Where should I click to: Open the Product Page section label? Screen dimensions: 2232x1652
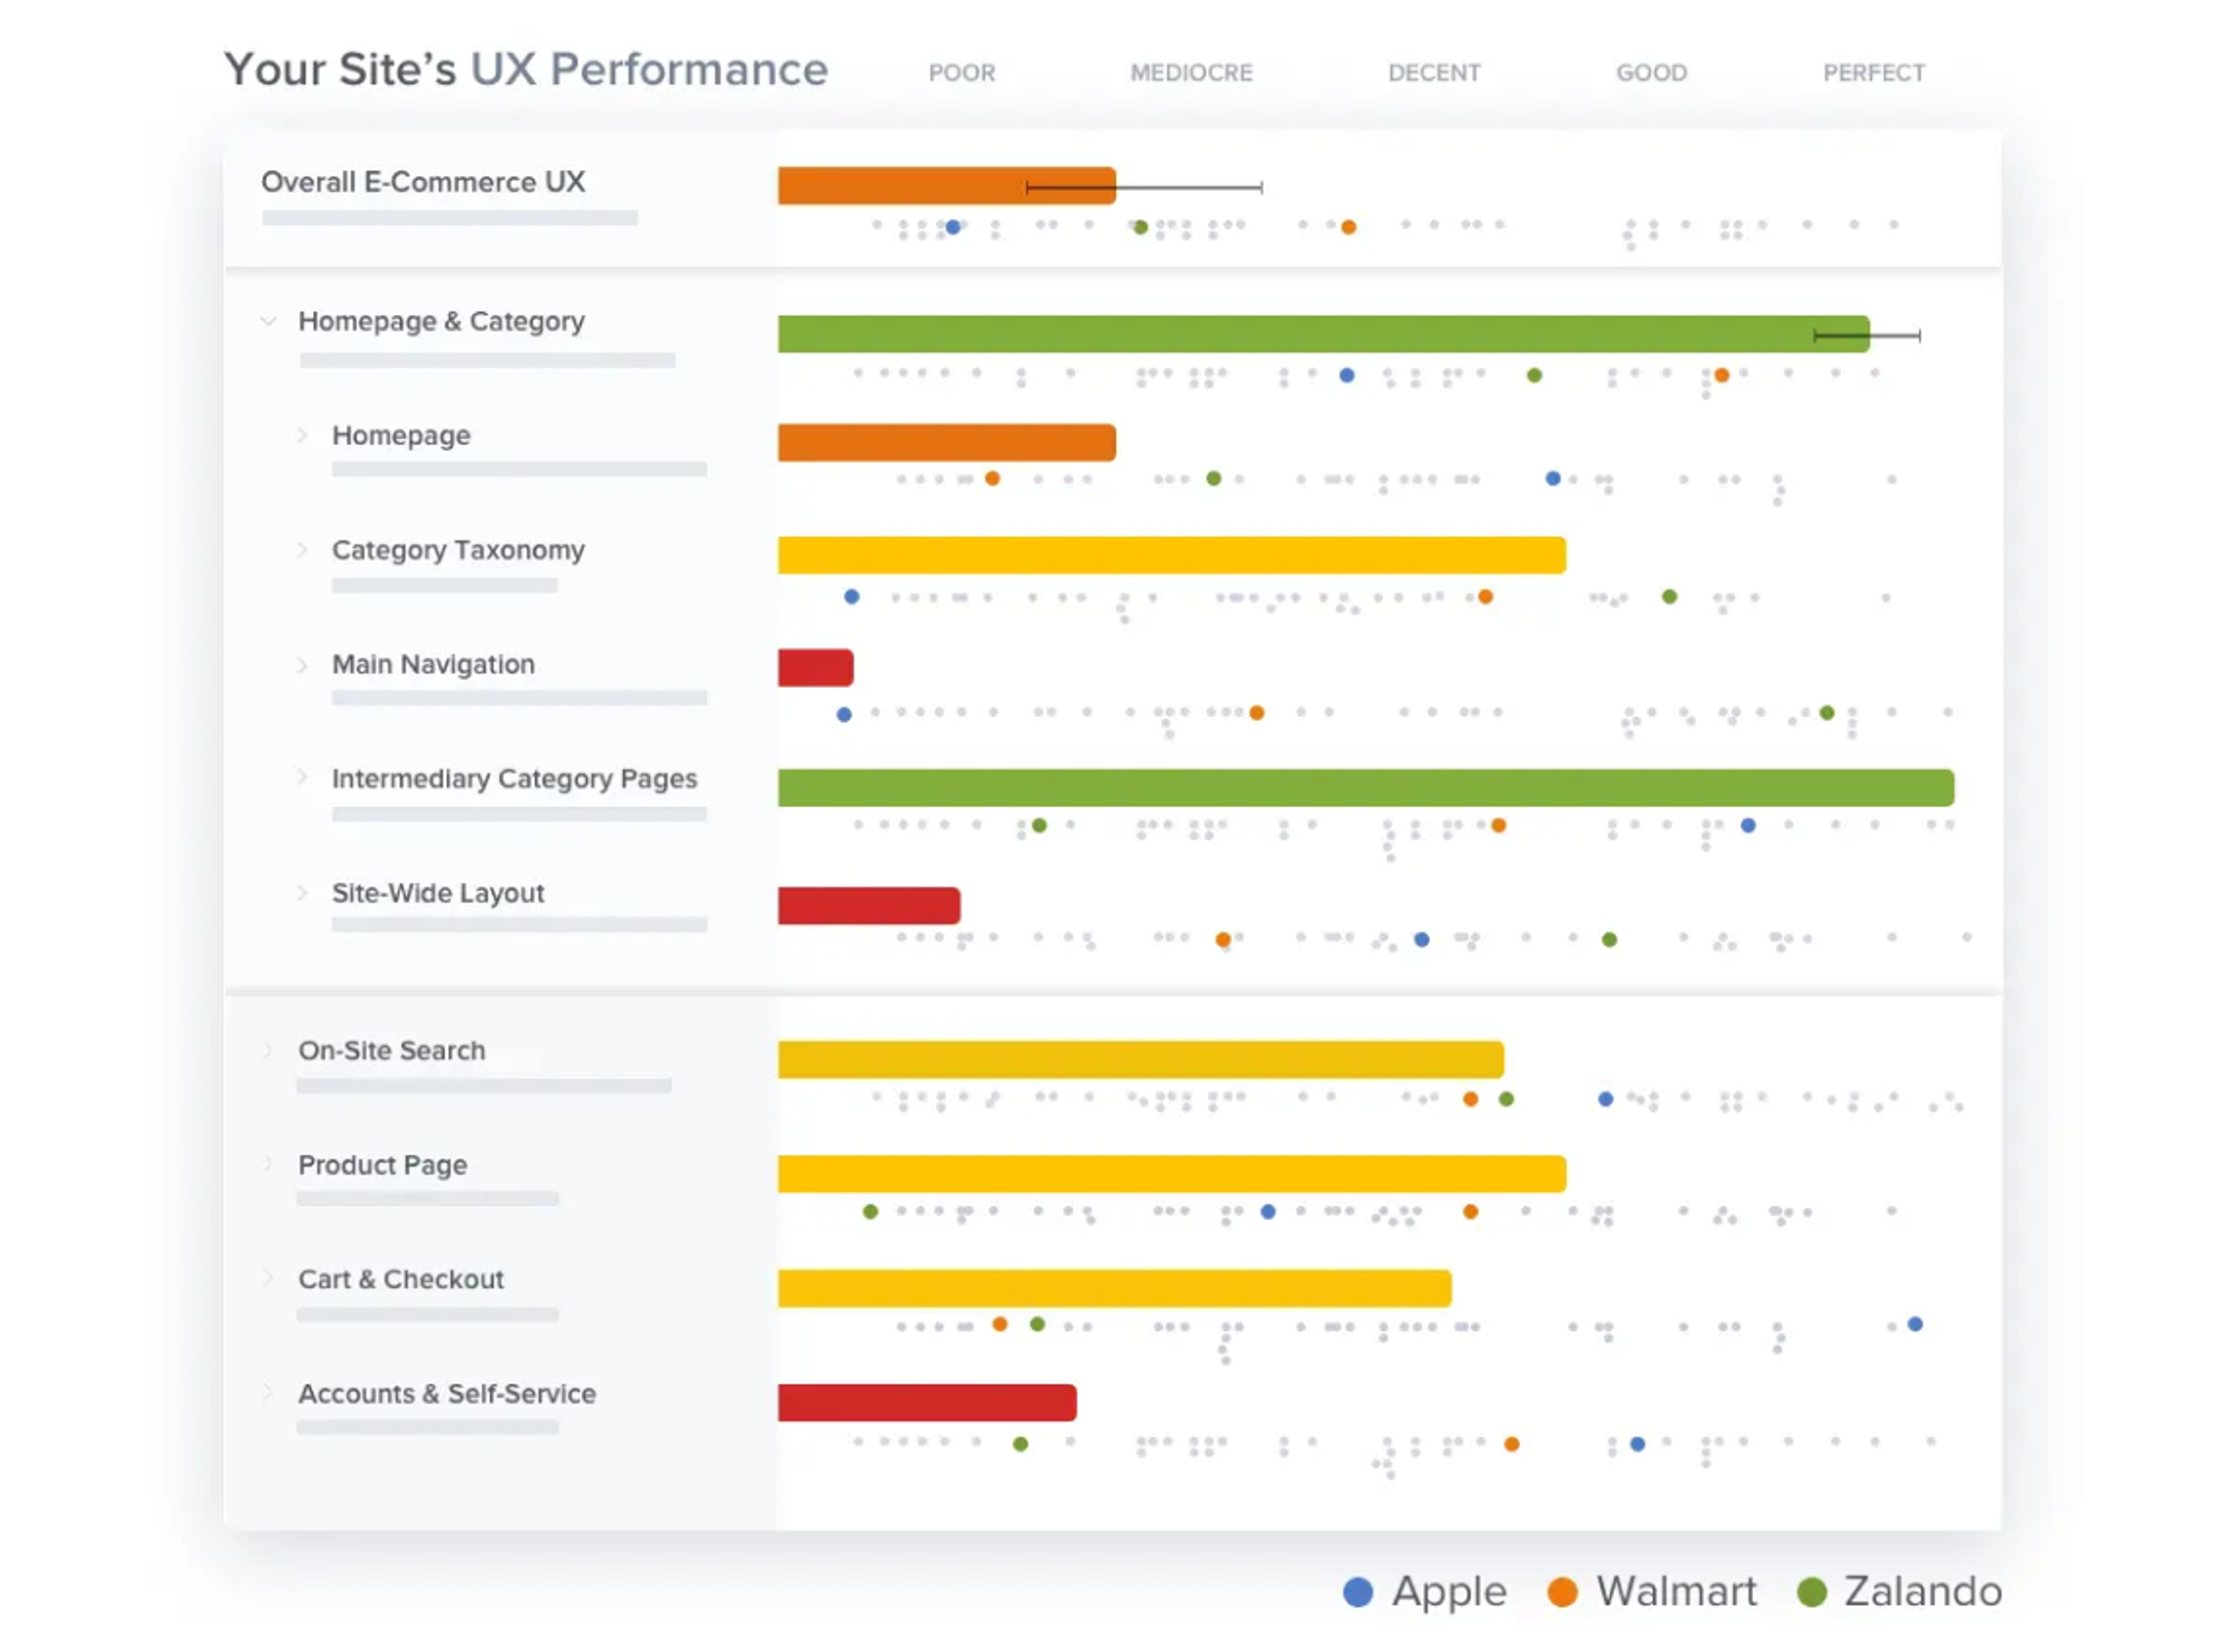point(382,1165)
